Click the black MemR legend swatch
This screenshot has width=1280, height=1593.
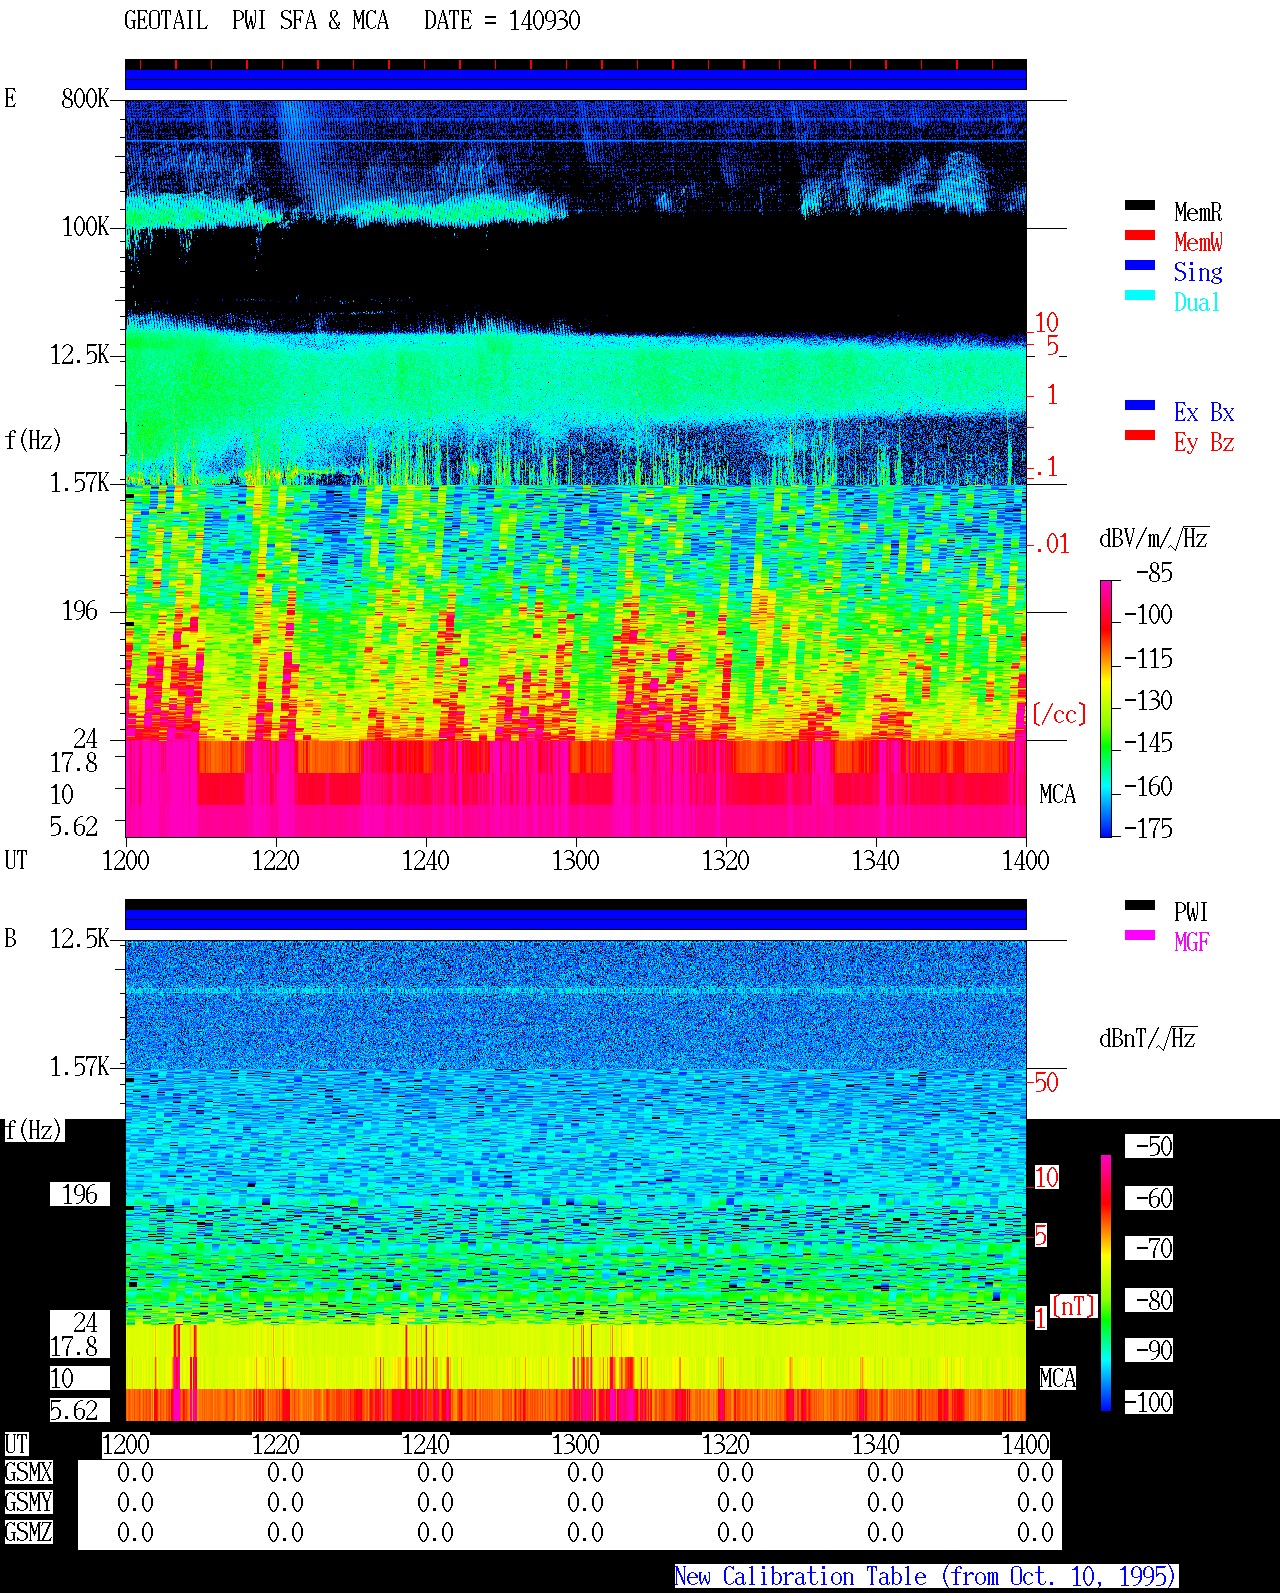pos(1140,205)
